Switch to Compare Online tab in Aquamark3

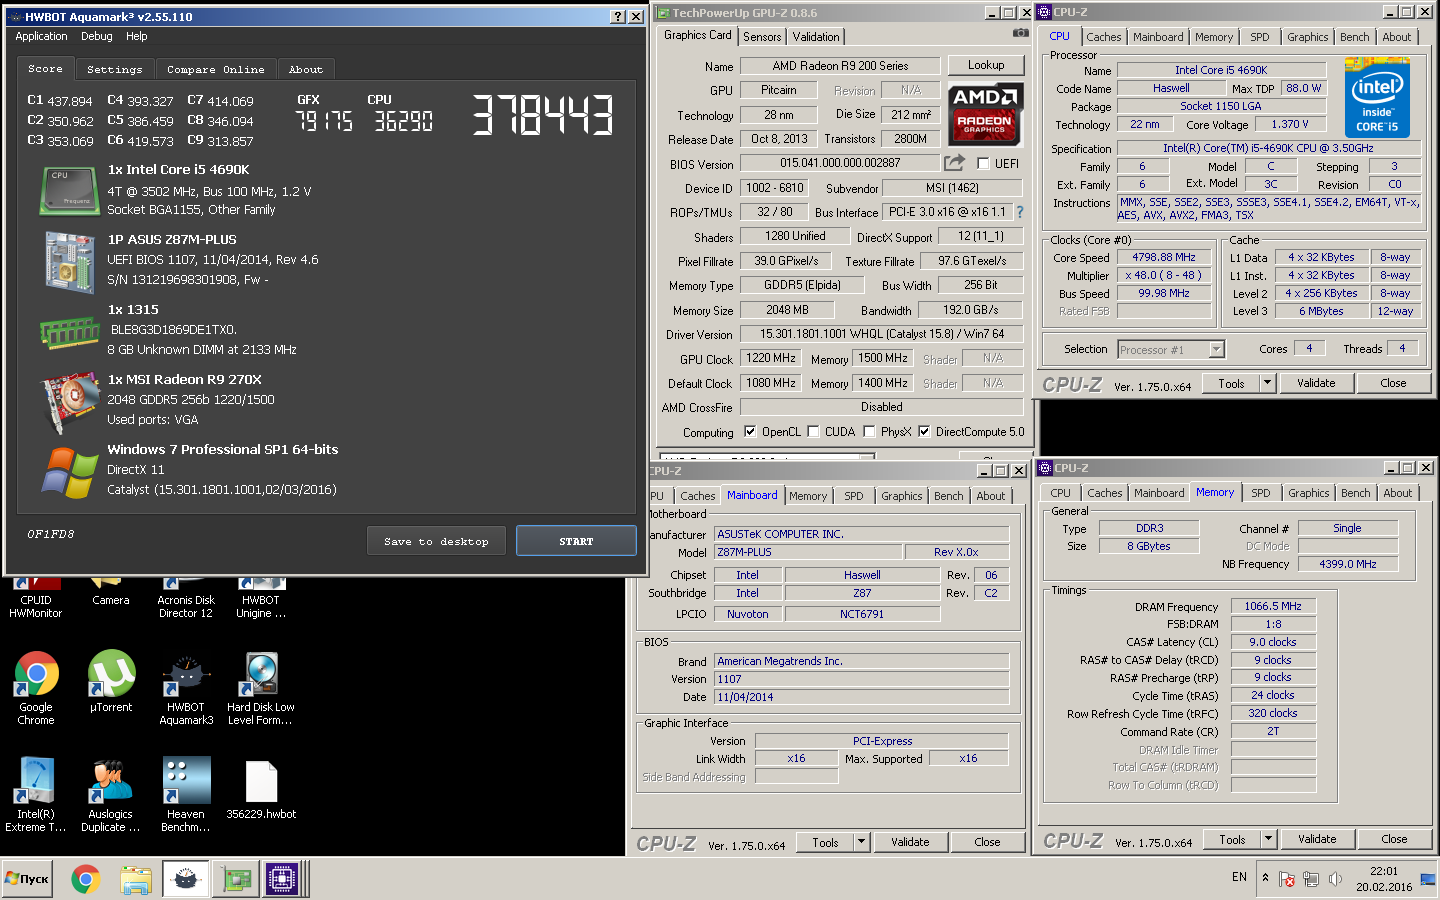(x=216, y=69)
